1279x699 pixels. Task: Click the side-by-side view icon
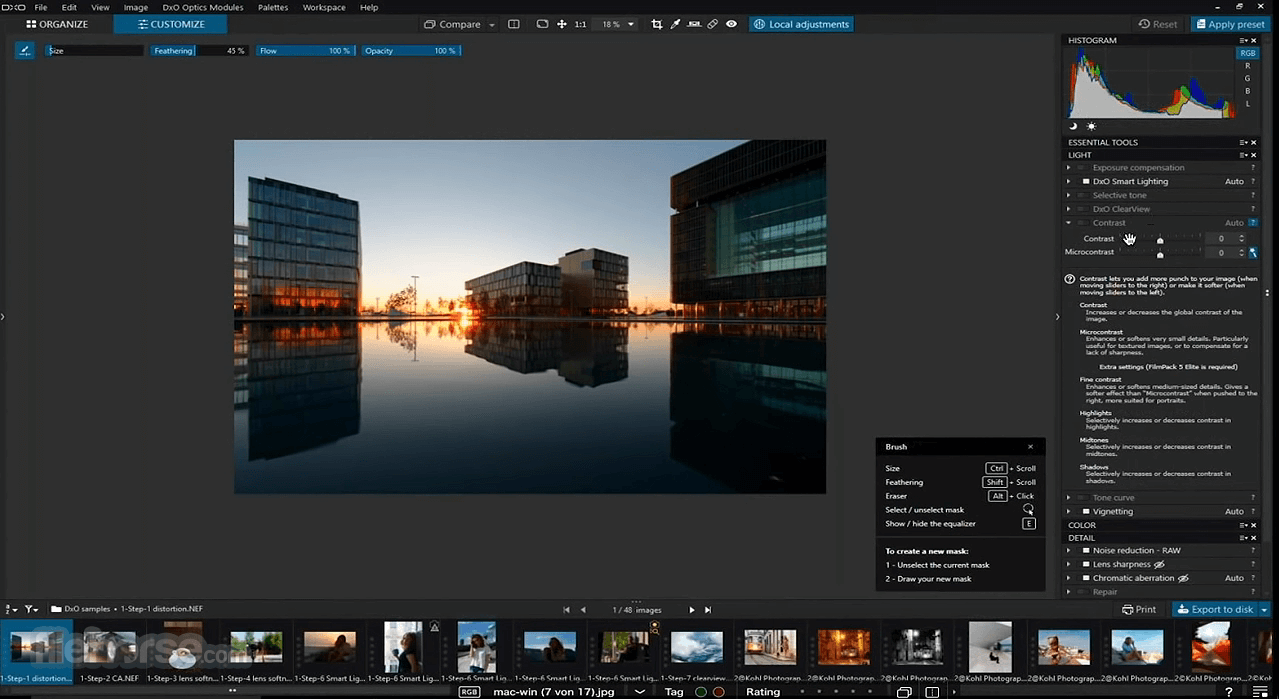pyautogui.click(x=513, y=24)
